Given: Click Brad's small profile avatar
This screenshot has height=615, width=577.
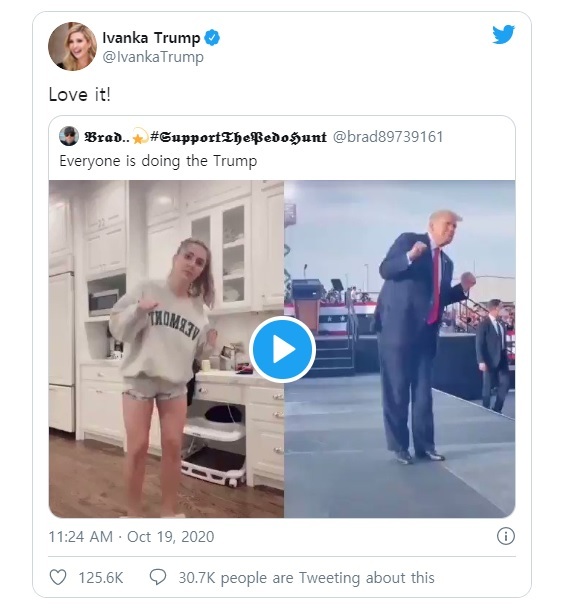Looking at the screenshot, I should tap(69, 136).
